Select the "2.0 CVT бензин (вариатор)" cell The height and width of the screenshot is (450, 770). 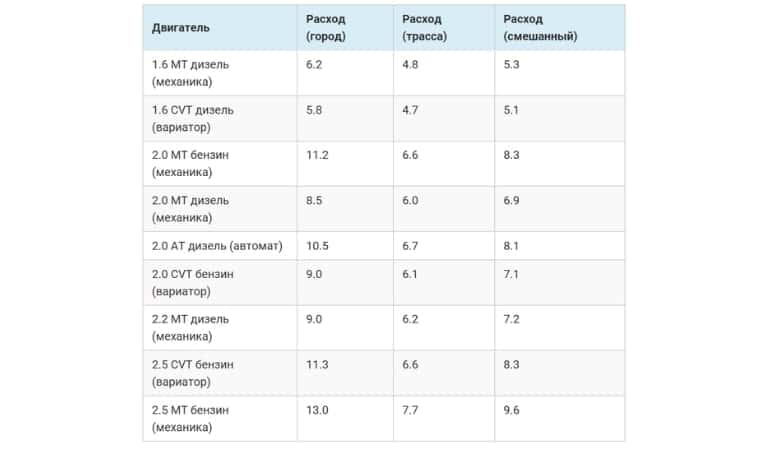pyautogui.click(x=192, y=283)
